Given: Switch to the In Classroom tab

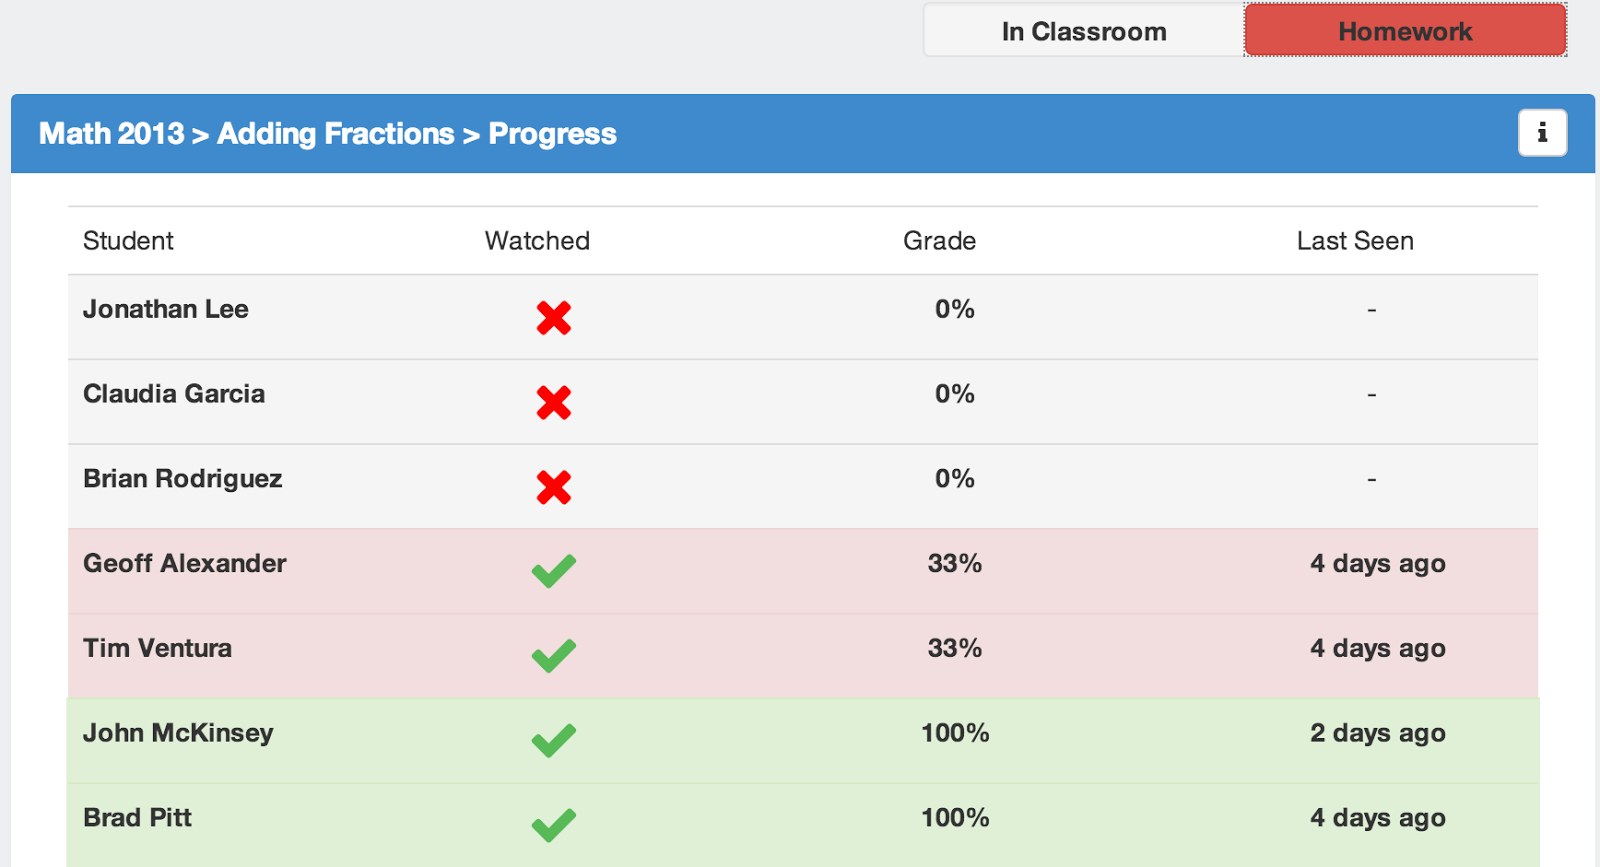Looking at the screenshot, I should pyautogui.click(x=1084, y=31).
